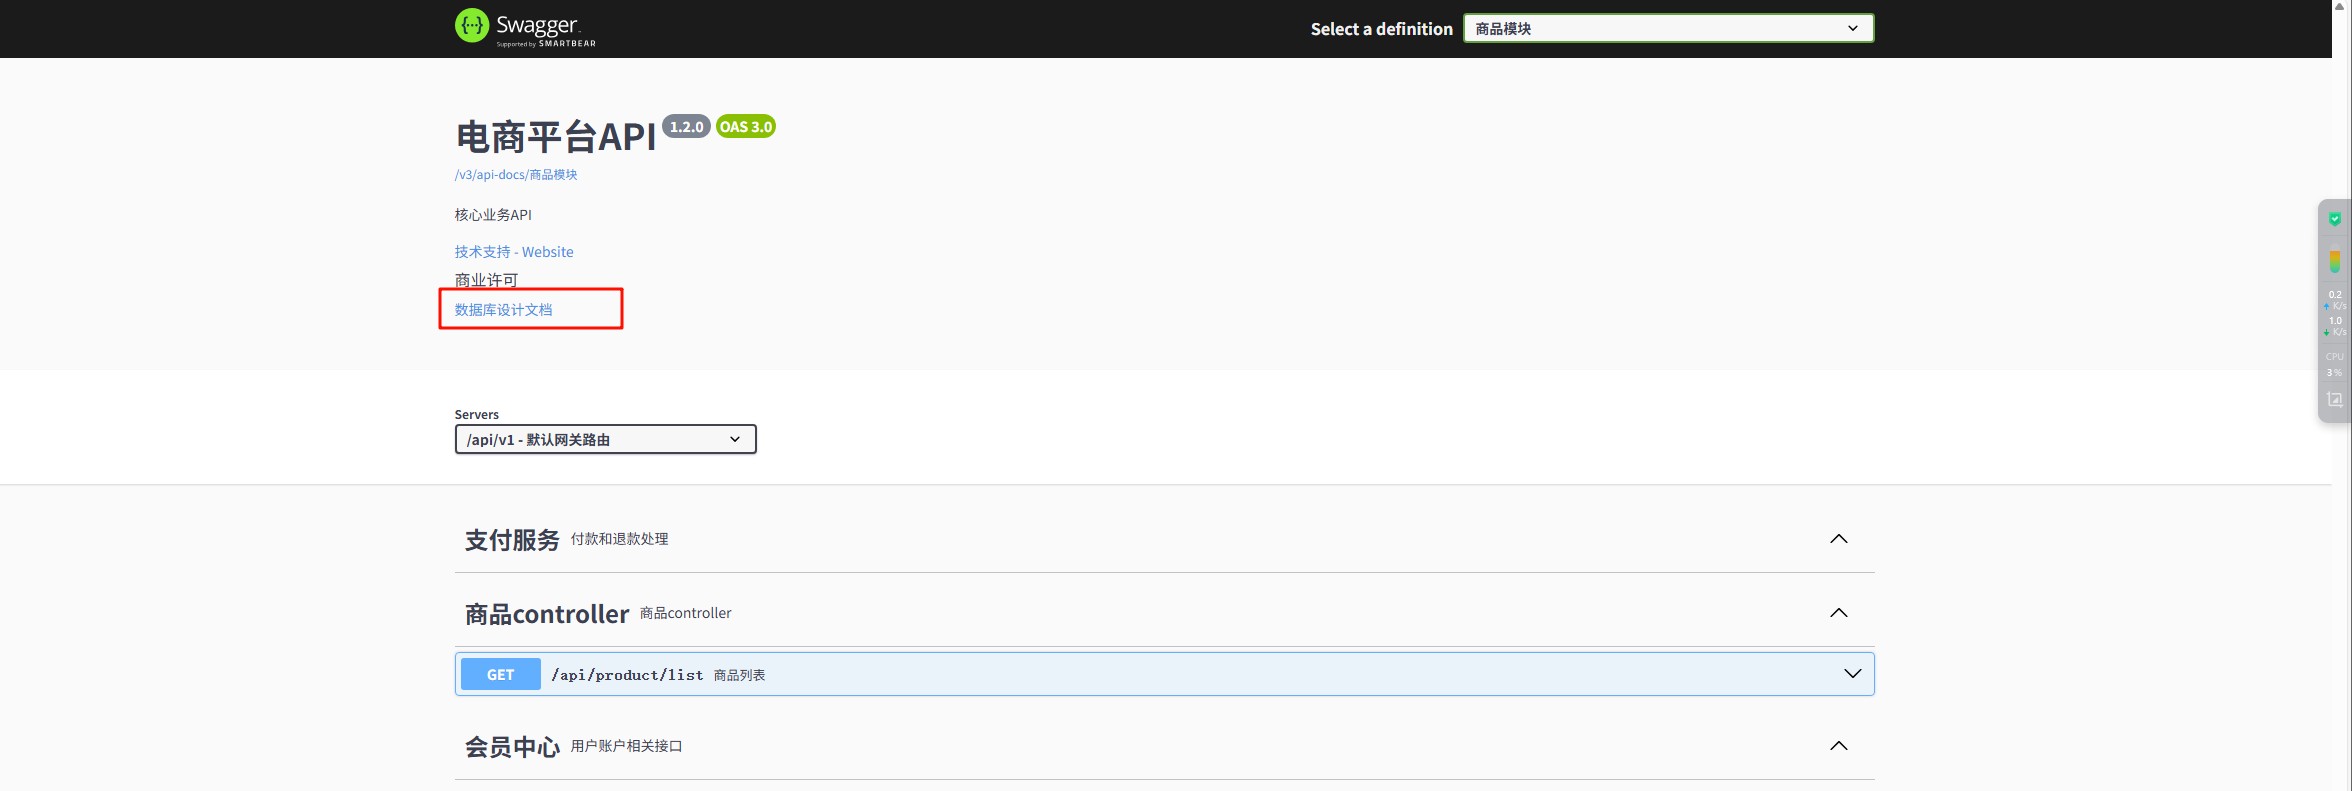Collapse the 商品controller section
2352x791 pixels.
tap(1838, 613)
